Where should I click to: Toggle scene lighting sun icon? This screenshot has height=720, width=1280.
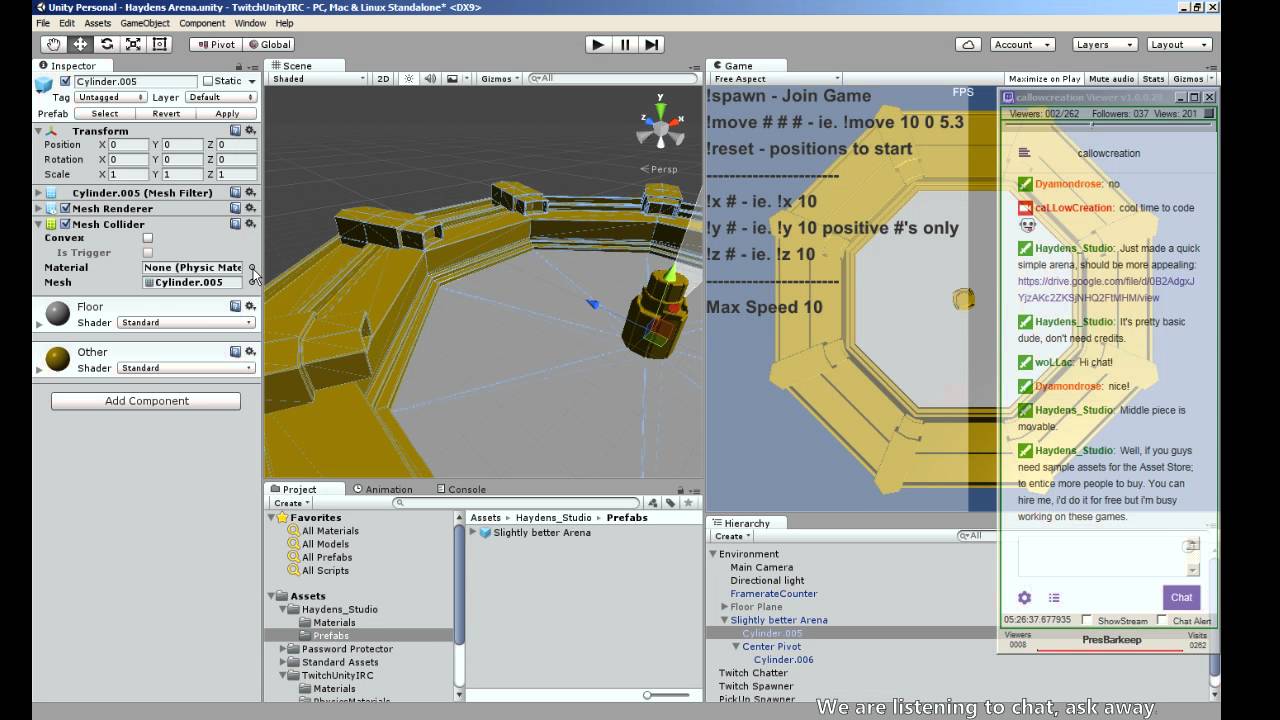pyautogui.click(x=408, y=78)
